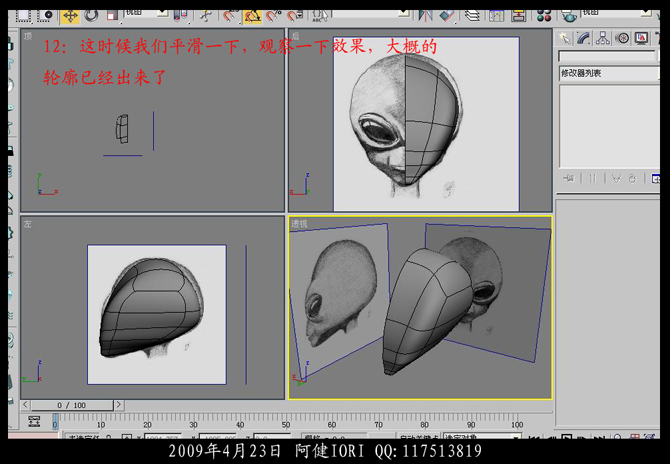Click the Align tool icon

point(447,16)
